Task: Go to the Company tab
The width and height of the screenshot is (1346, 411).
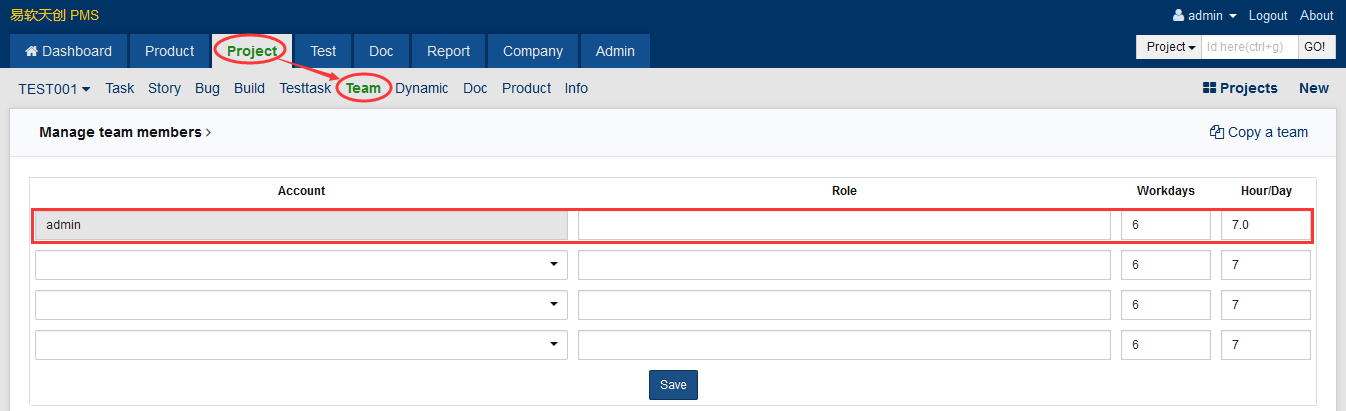Action: [x=532, y=51]
